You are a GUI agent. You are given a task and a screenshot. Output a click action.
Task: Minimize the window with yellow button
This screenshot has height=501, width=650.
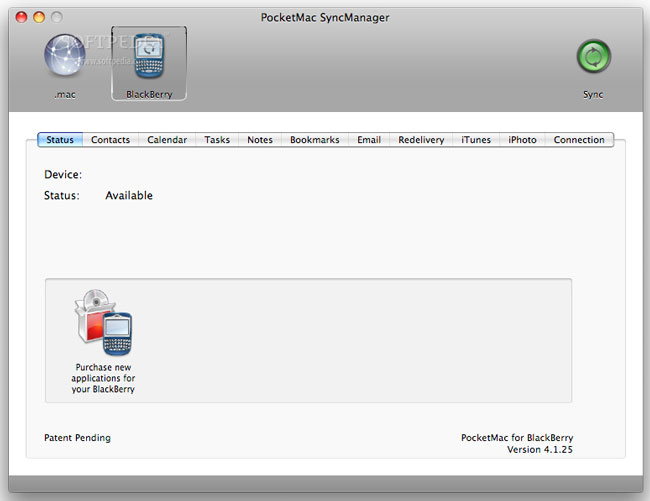(39, 17)
